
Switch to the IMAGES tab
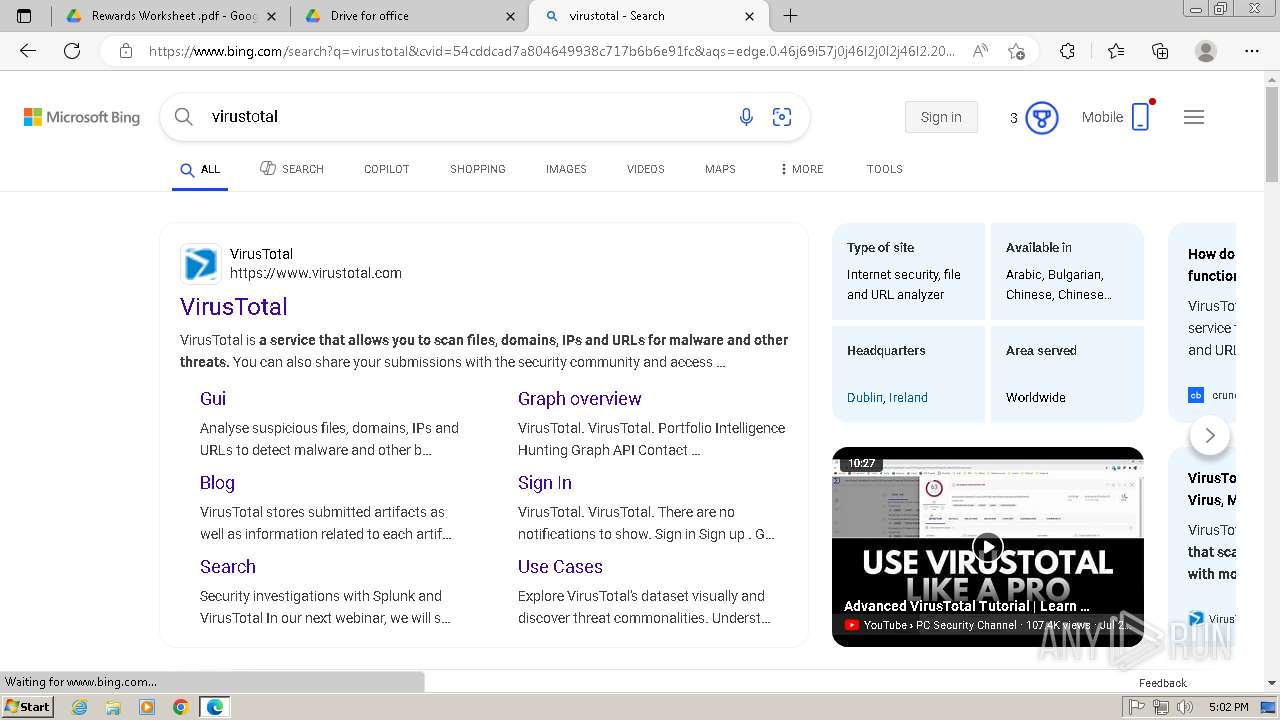click(x=566, y=169)
